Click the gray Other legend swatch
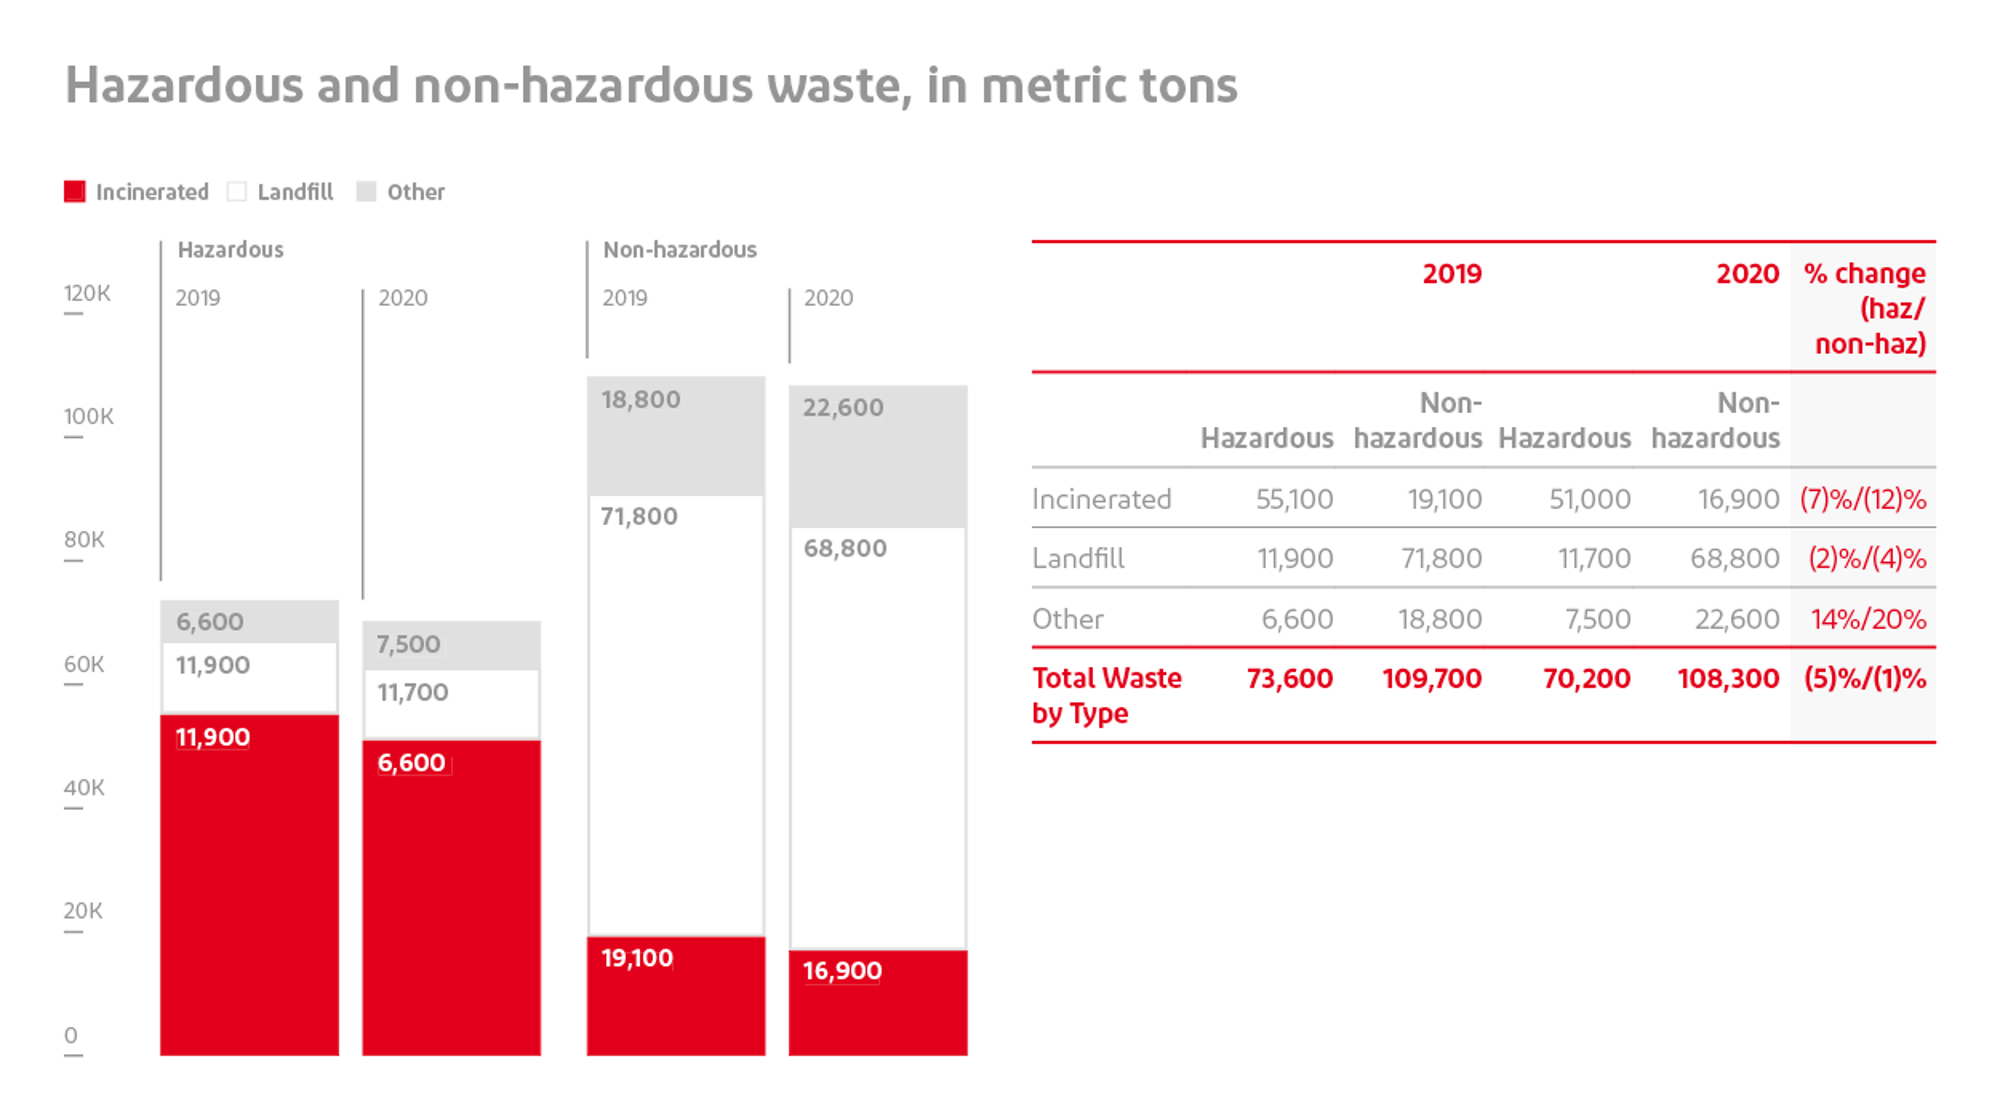This screenshot has height=1120, width=2000. (367, 191)
